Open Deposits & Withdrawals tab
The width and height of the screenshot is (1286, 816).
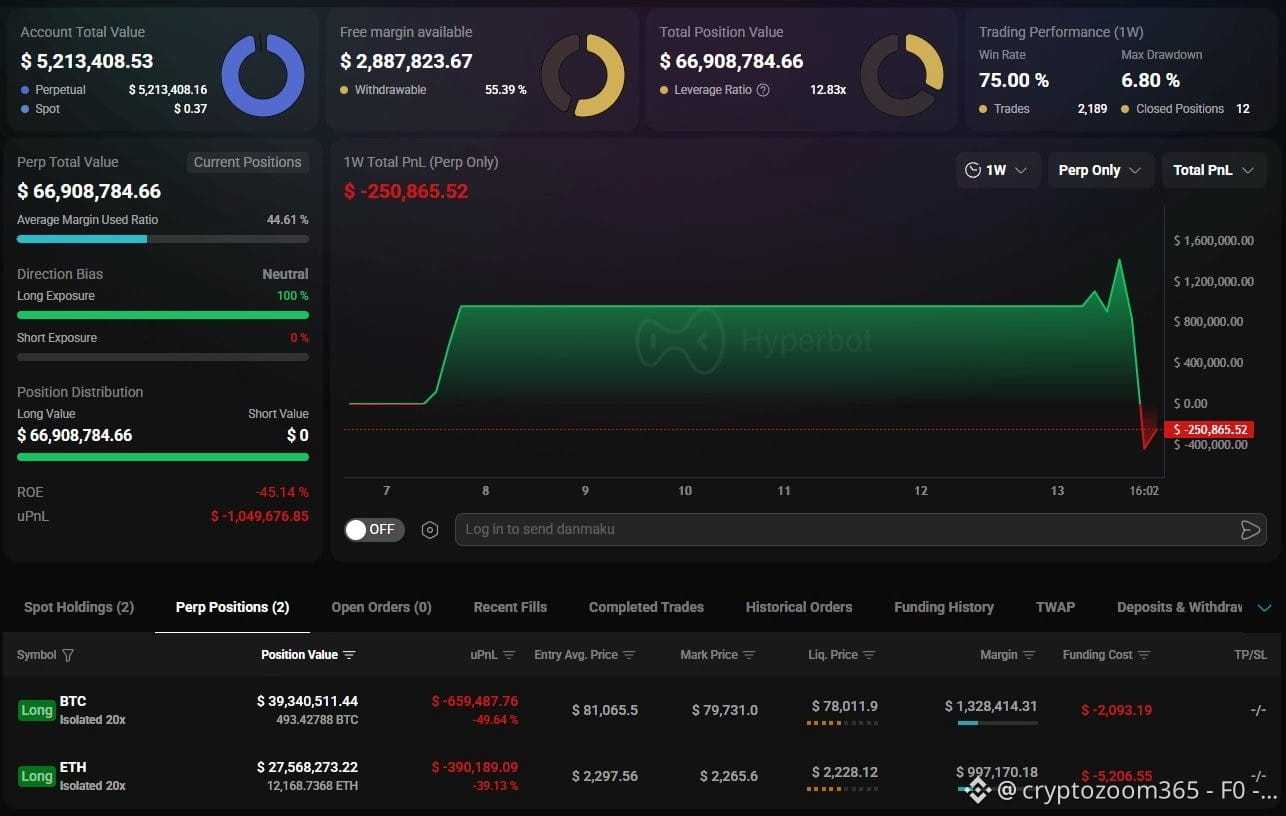pyautogui.click(x=1180, y=607)
